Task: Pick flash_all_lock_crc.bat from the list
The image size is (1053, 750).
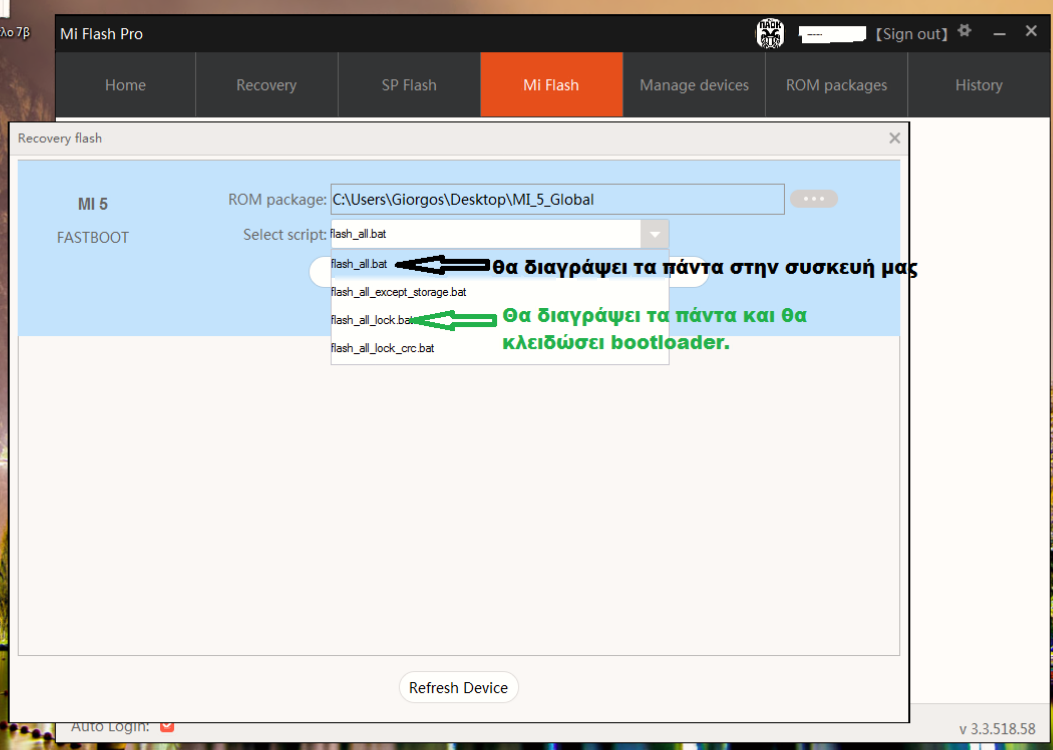Action: click(x=382, y=348)
